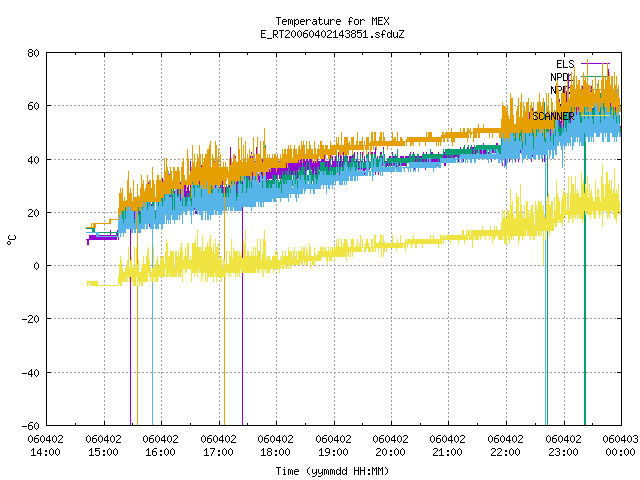
Task: Click the °C y-axis unit label
Action: [x=12, y=240]
